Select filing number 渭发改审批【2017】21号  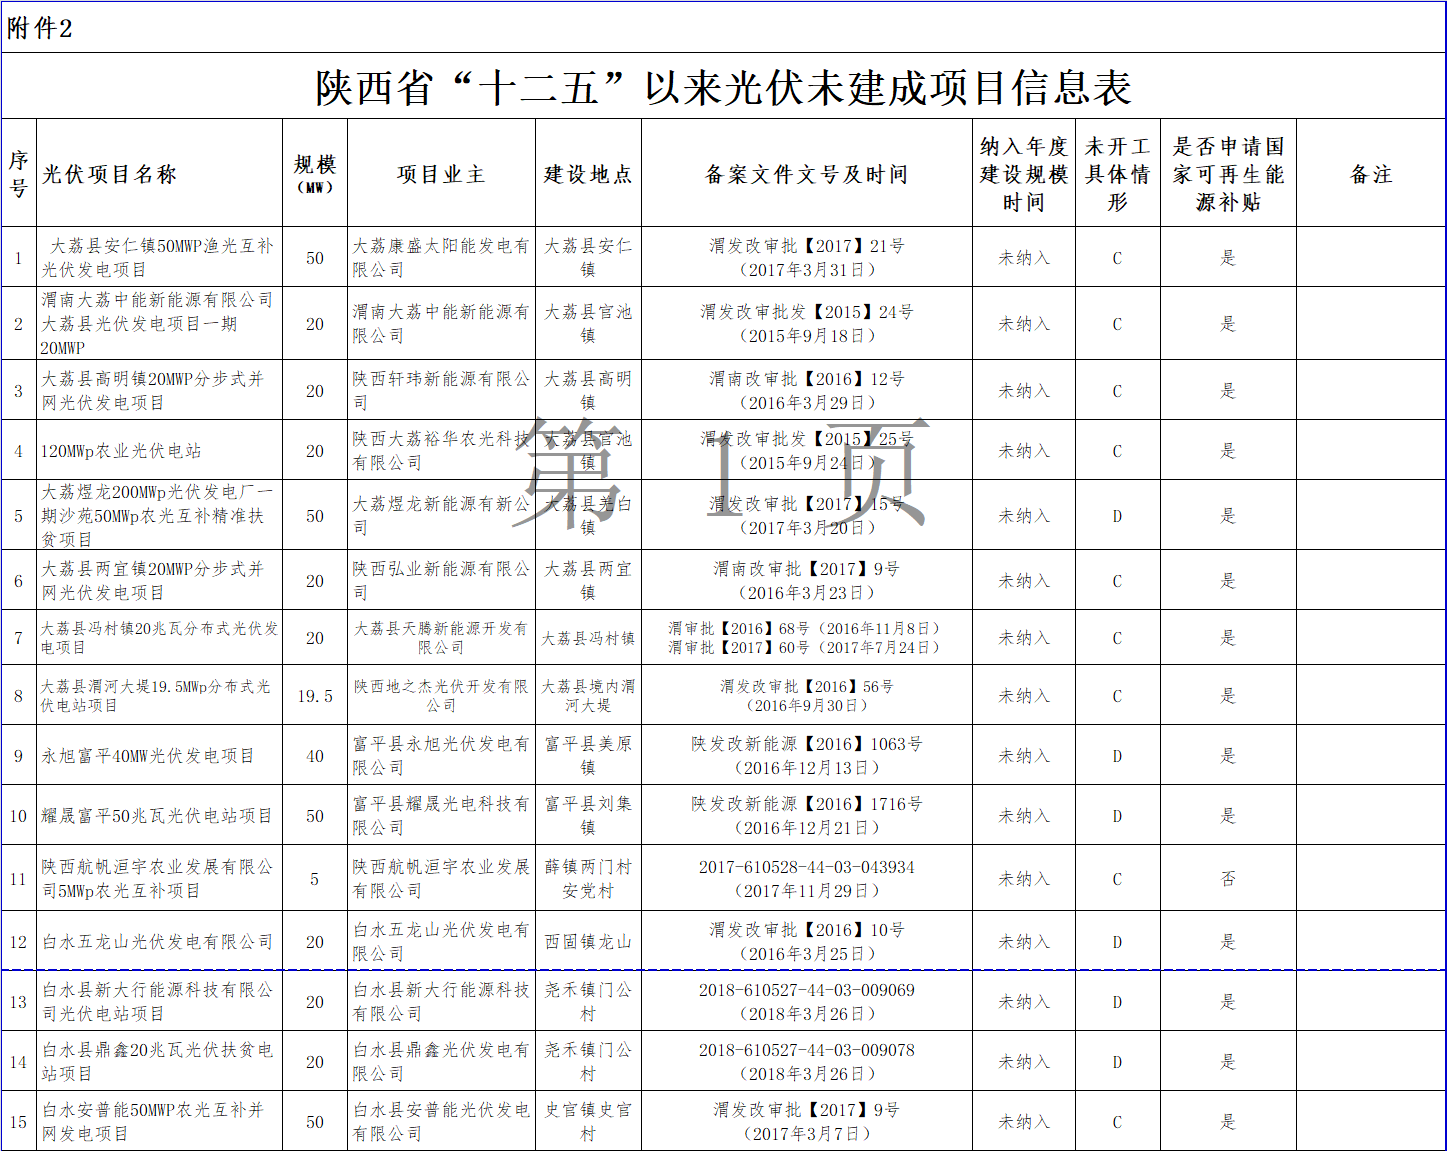[x=806, y=245]
